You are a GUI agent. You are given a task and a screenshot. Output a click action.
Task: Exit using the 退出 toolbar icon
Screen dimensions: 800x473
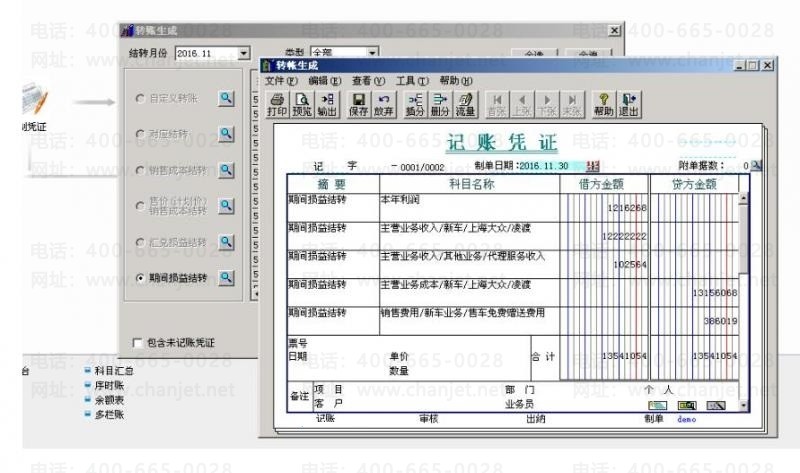pos(629,105)
